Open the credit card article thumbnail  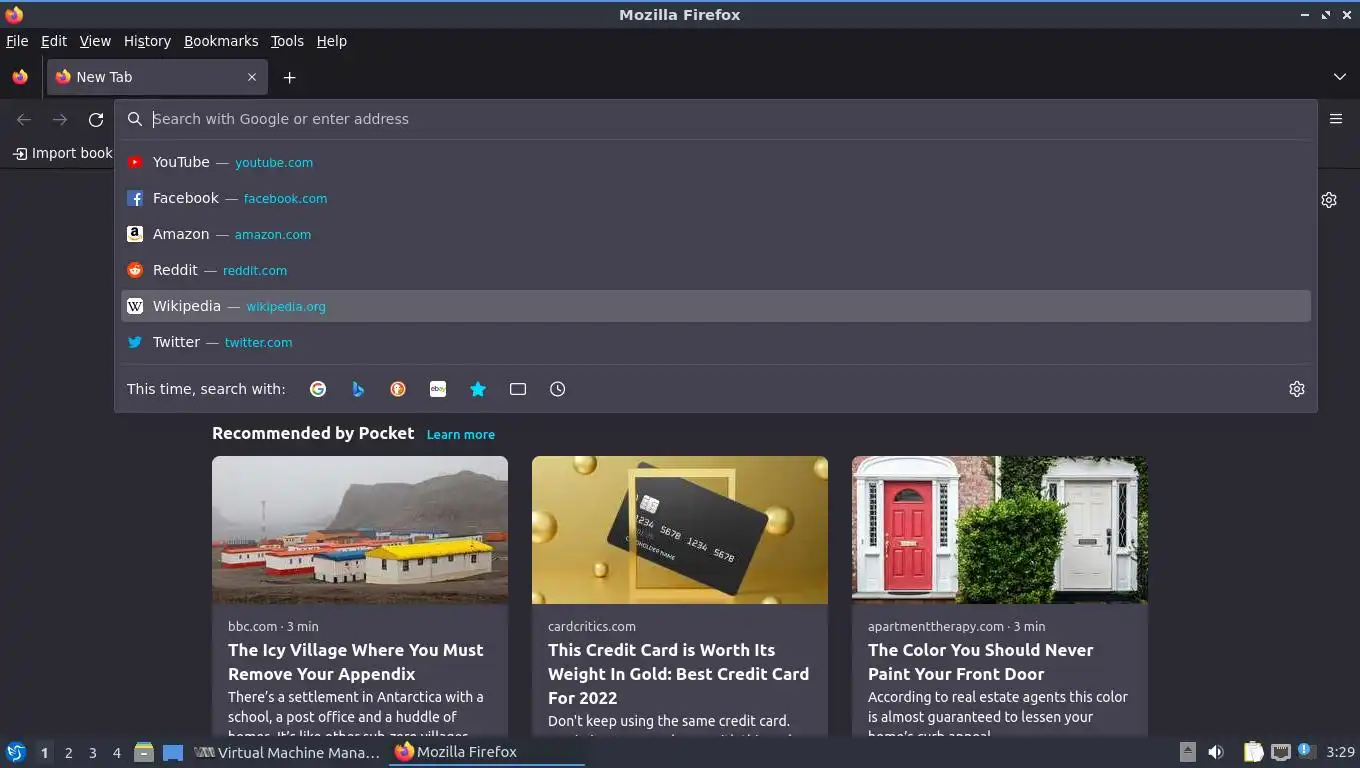680,530
